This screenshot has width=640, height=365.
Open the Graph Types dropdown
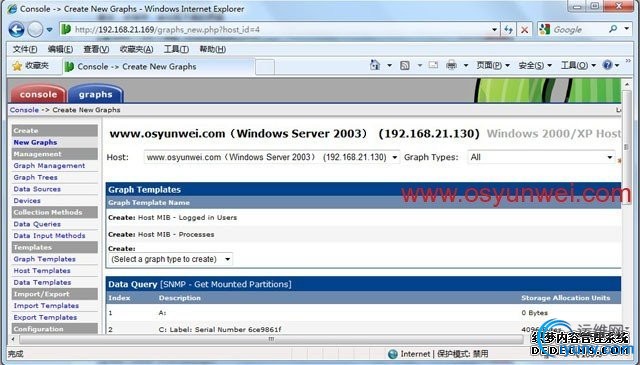[x=541, y=157]
